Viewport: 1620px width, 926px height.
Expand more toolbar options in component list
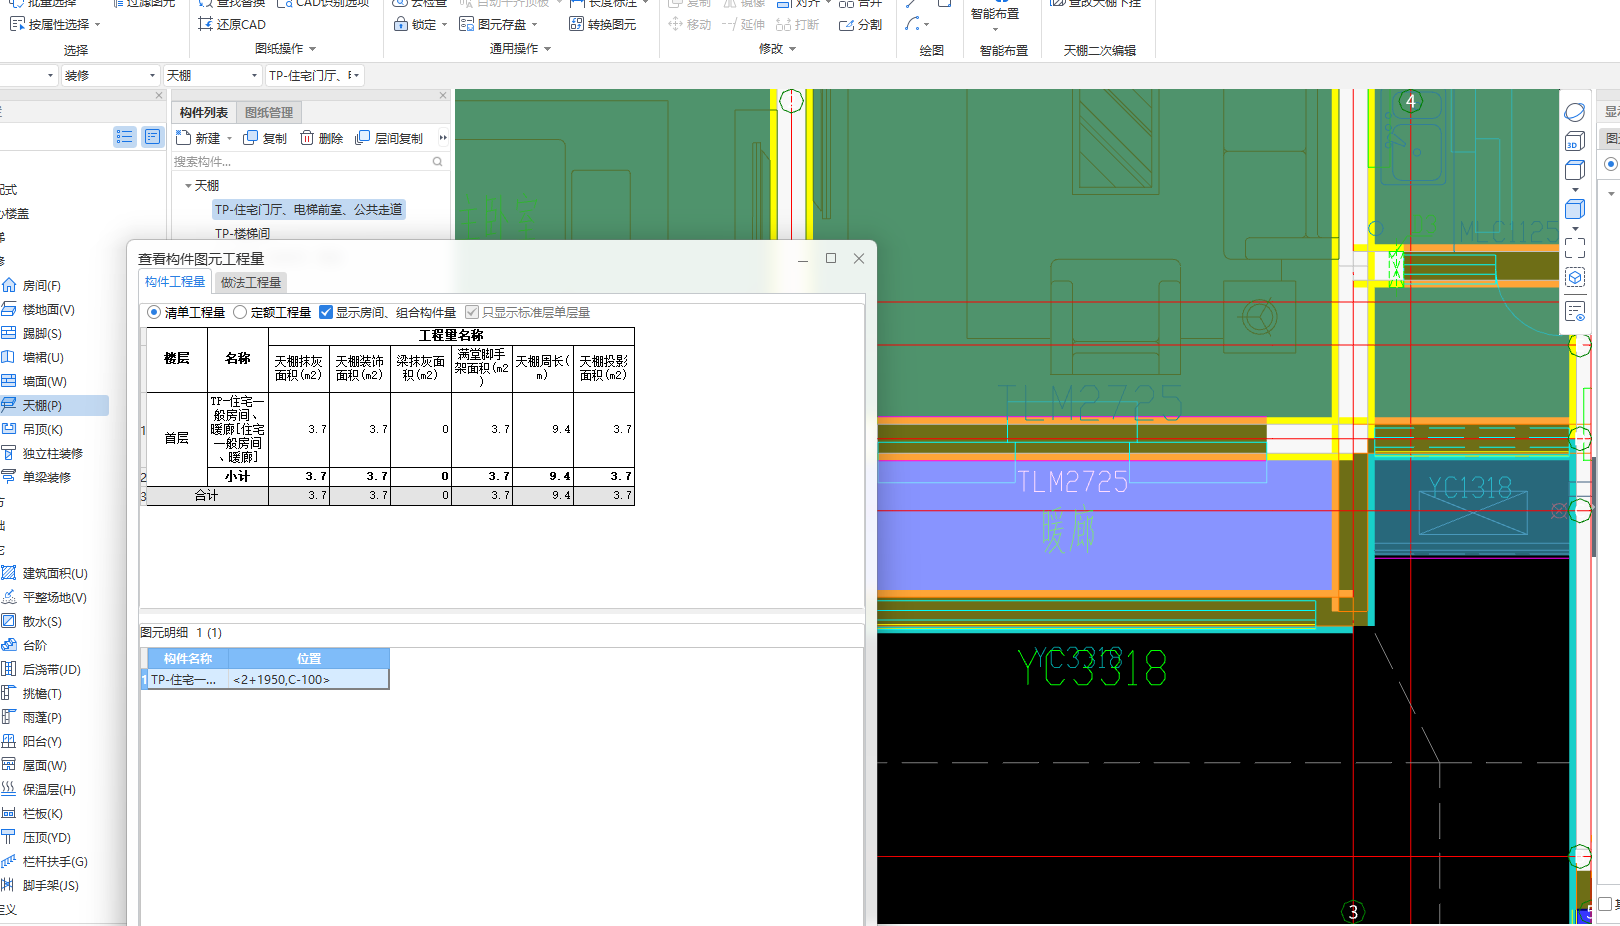[x=443, y=138]
